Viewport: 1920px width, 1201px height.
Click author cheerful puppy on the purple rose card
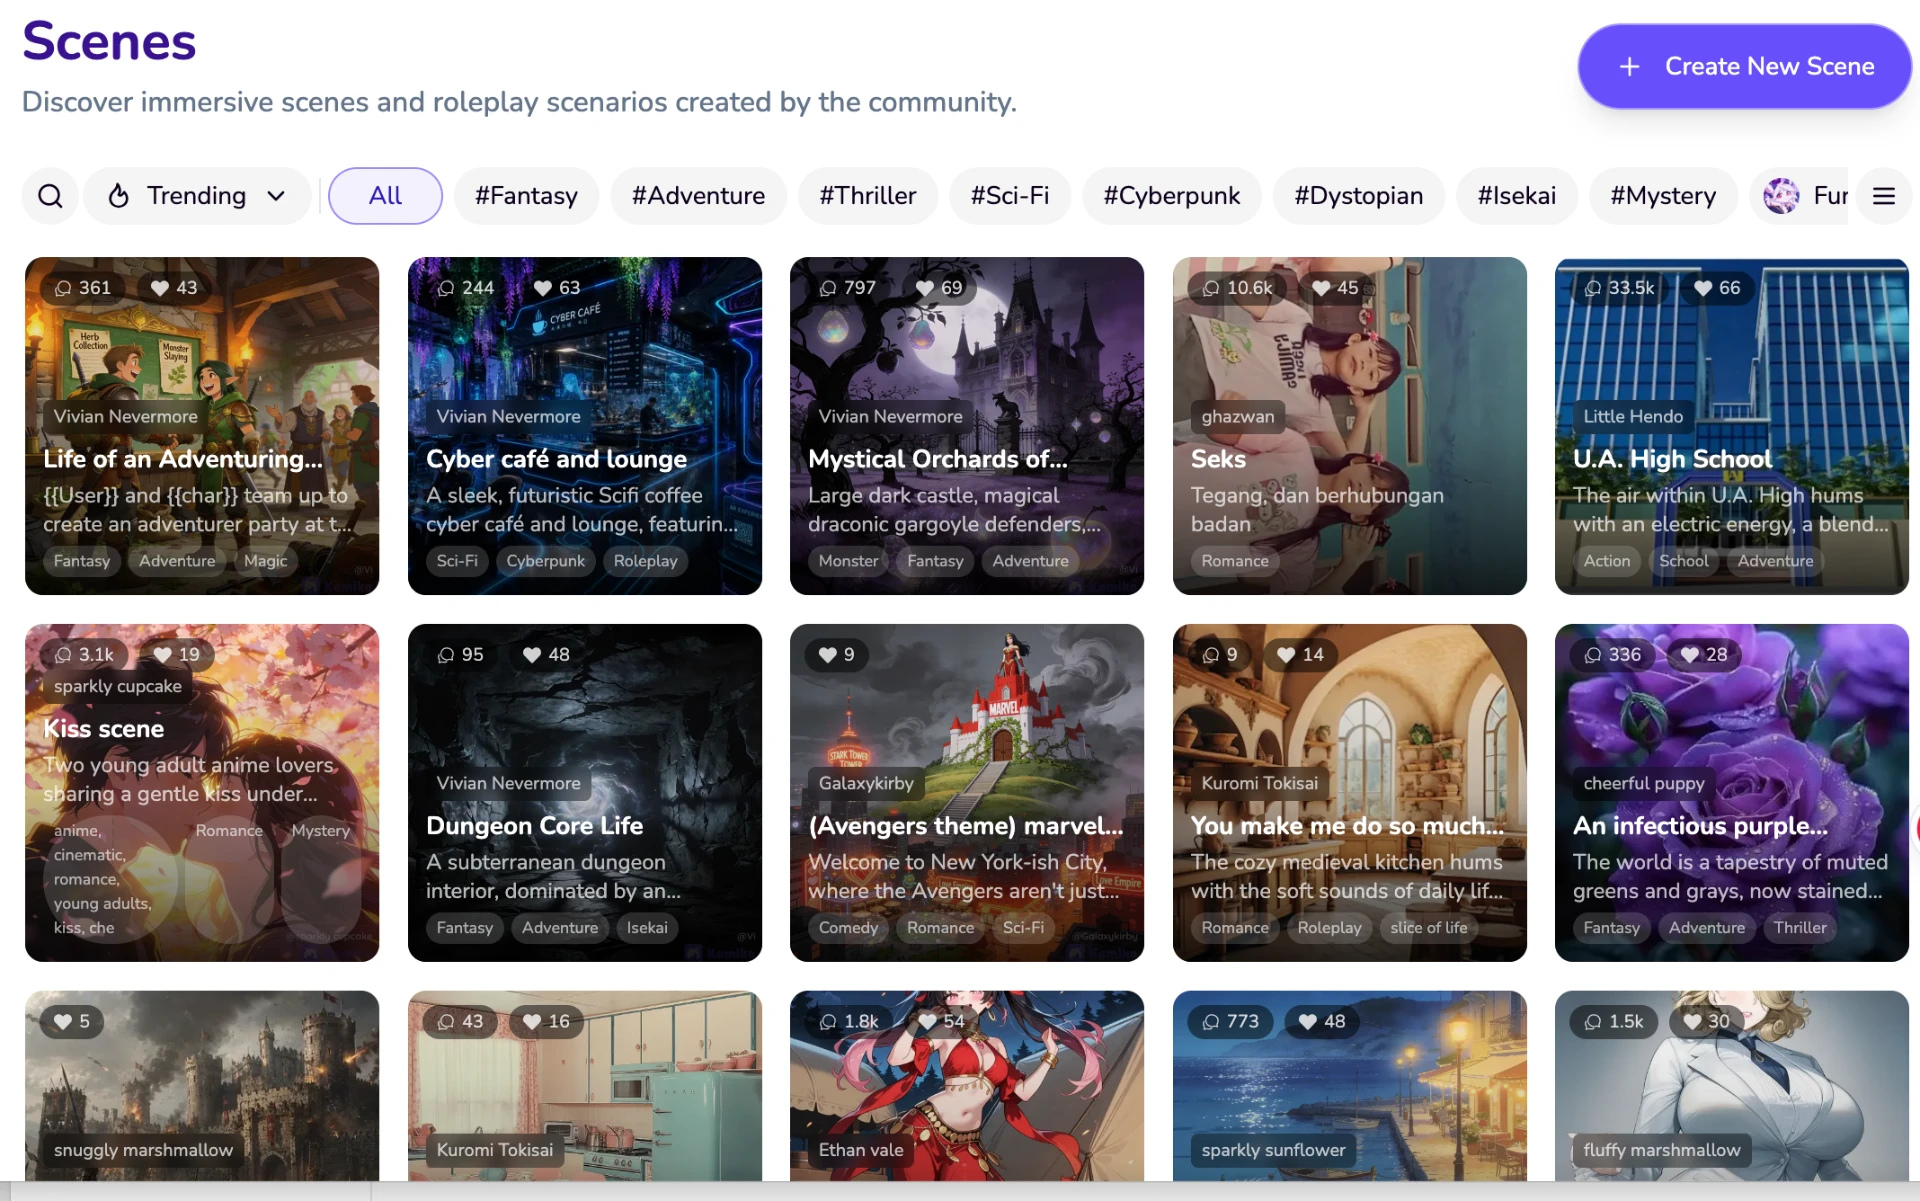pyautogui.click(x=1644, y=784)
